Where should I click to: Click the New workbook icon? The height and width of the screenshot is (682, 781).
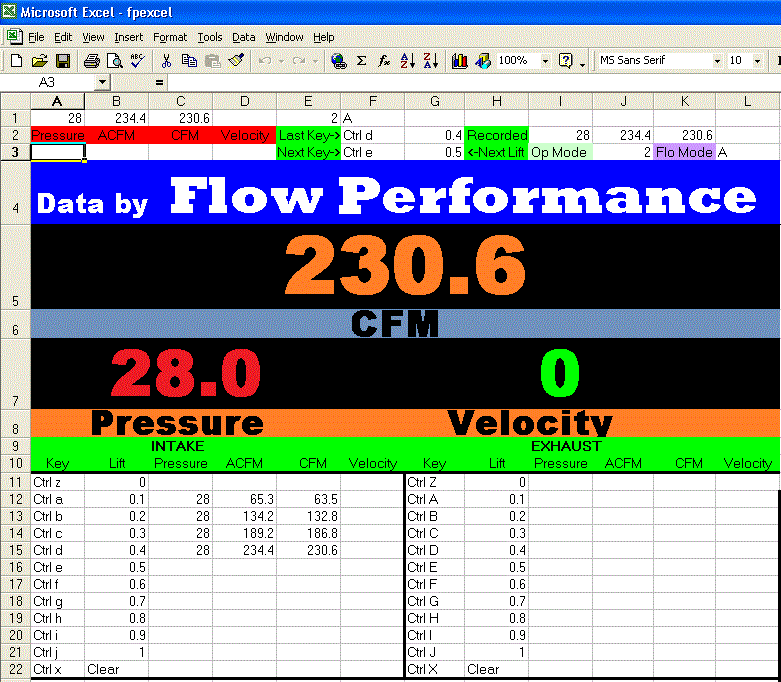(16, 61)
